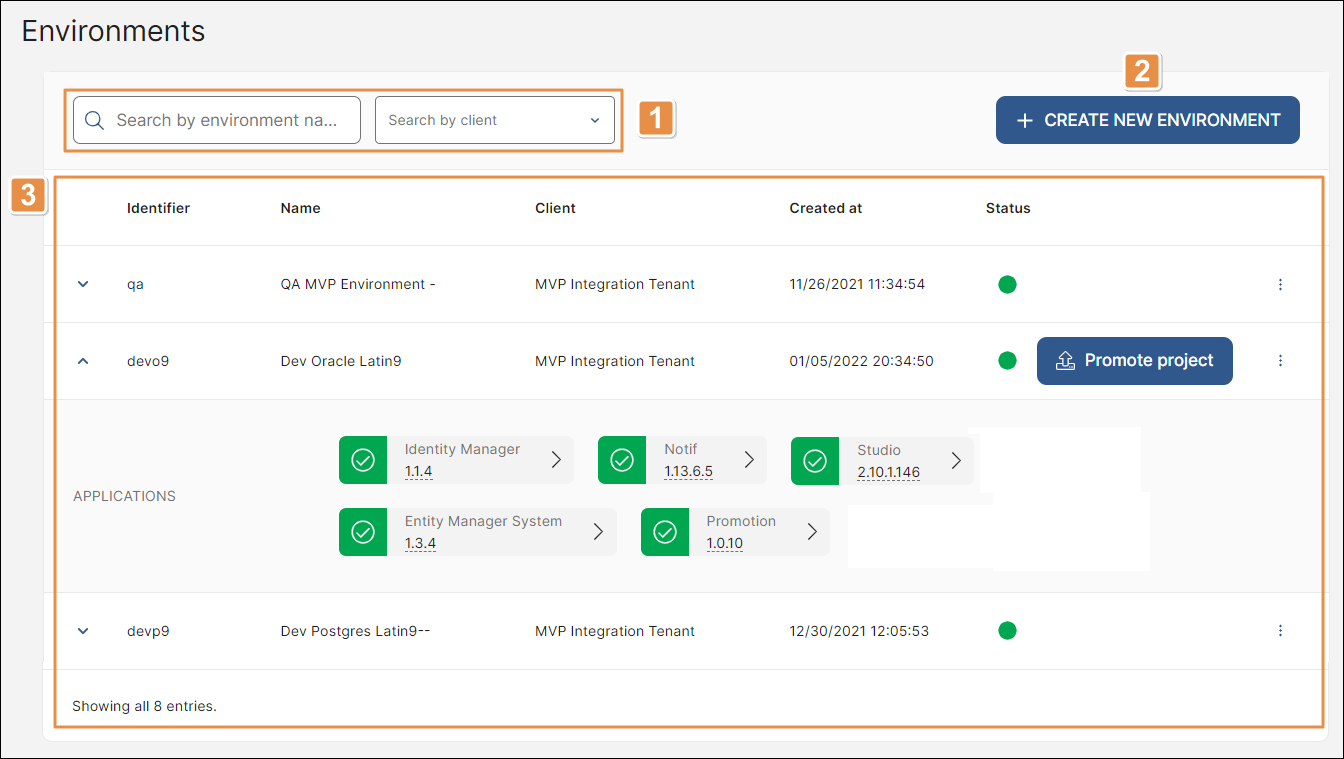Click the Notif application check icon
This screenshot has width=1344, height=759.
click(622, 460)
